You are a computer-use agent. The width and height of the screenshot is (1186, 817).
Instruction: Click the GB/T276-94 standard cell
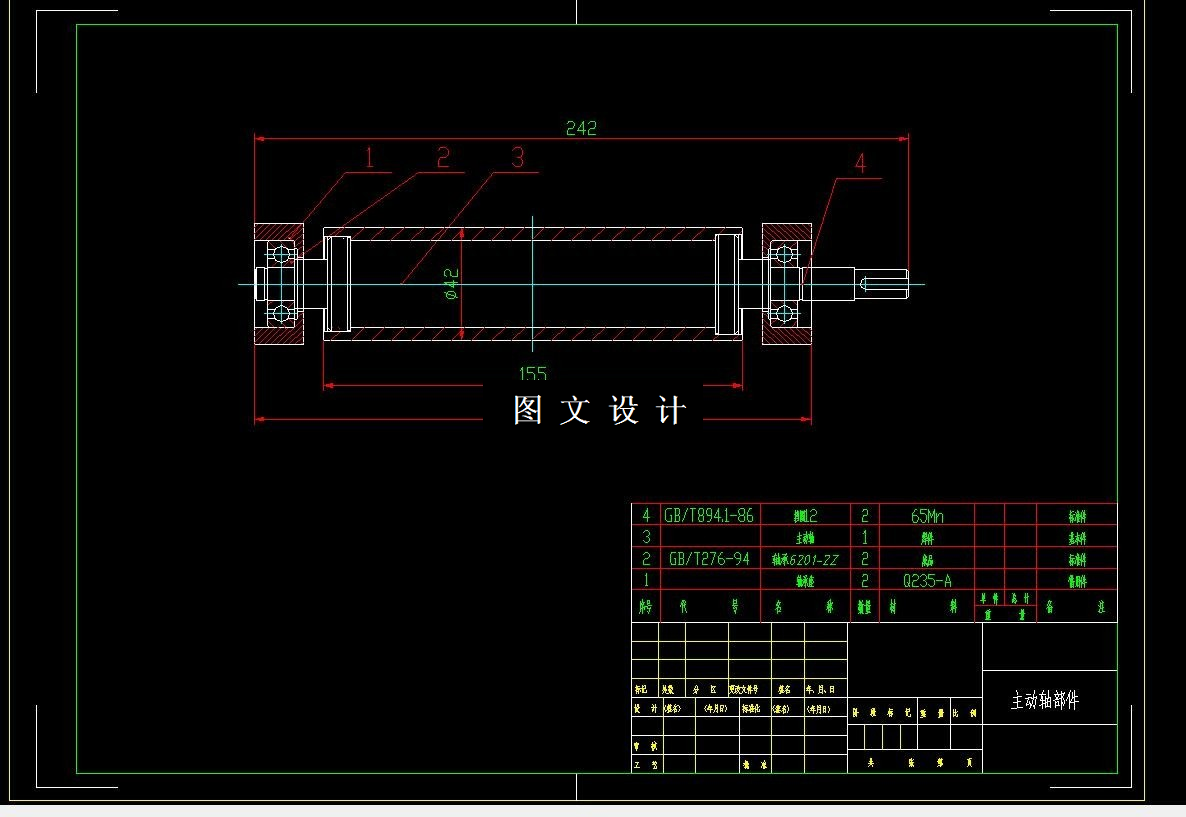[x=709, y=559]
